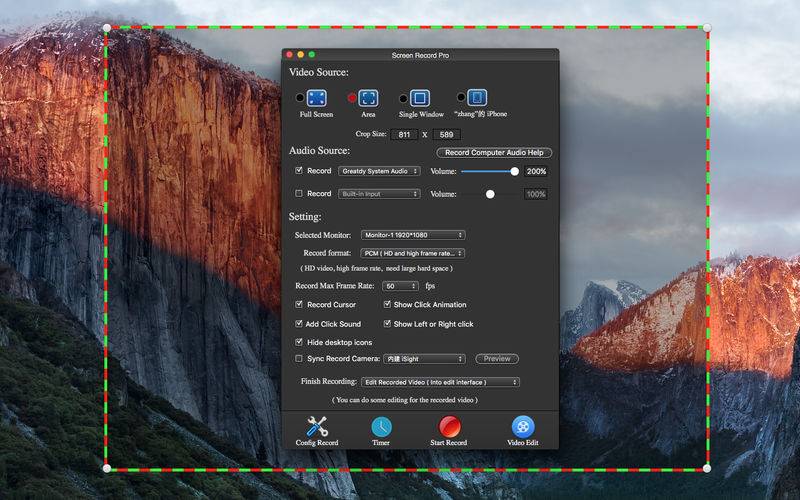Image resolution: width=800 pixels, height=500 pixels.
Task: Click the camera Preview button
Action: (x=497, y=359)
